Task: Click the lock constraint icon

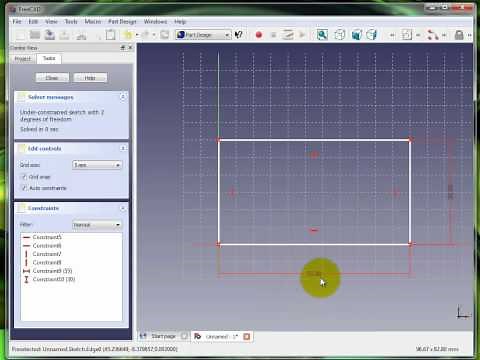Action: pos(459,35)
